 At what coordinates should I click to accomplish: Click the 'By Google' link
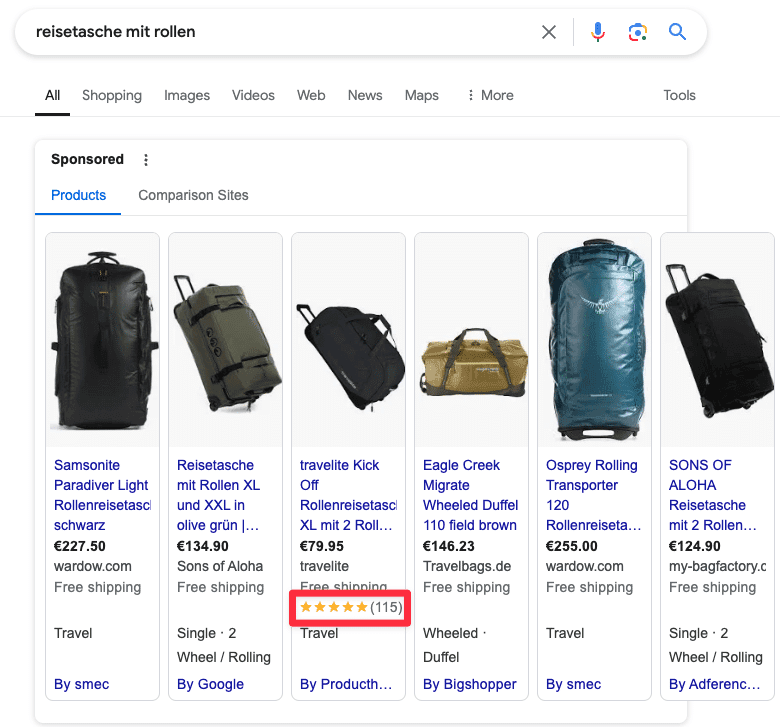(210, 684)
